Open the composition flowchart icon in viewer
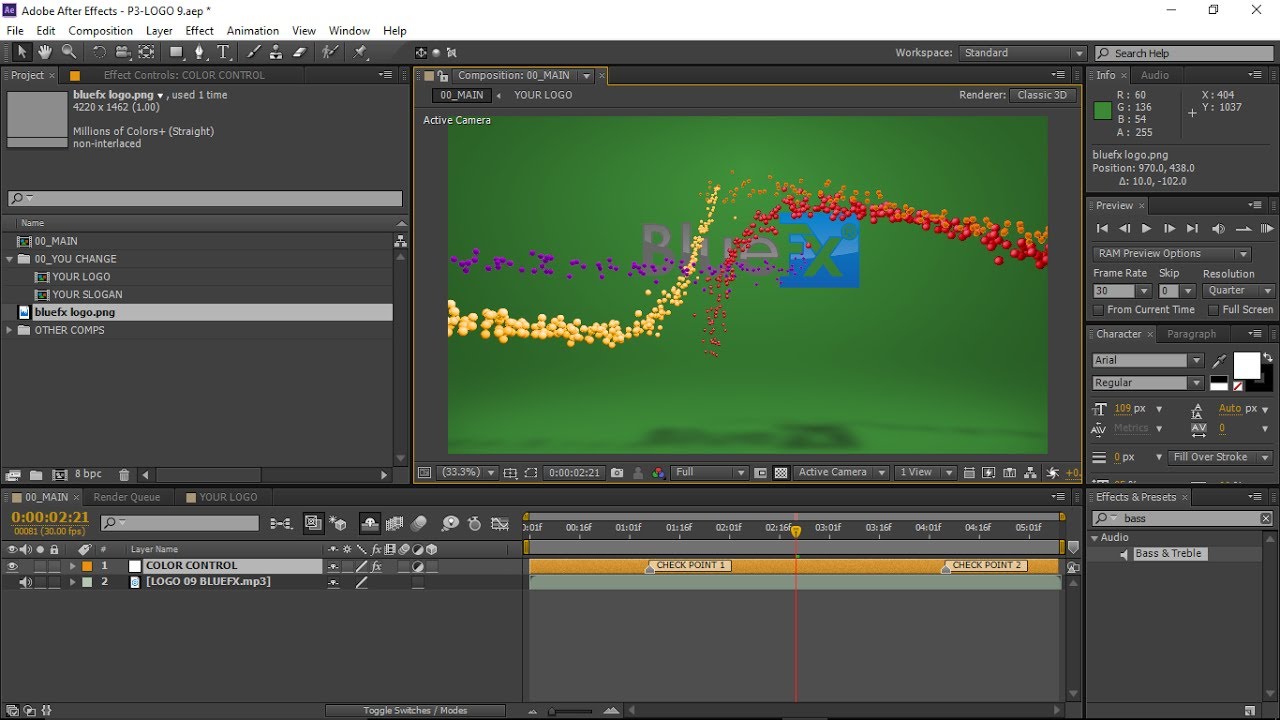 point(1031,472)
